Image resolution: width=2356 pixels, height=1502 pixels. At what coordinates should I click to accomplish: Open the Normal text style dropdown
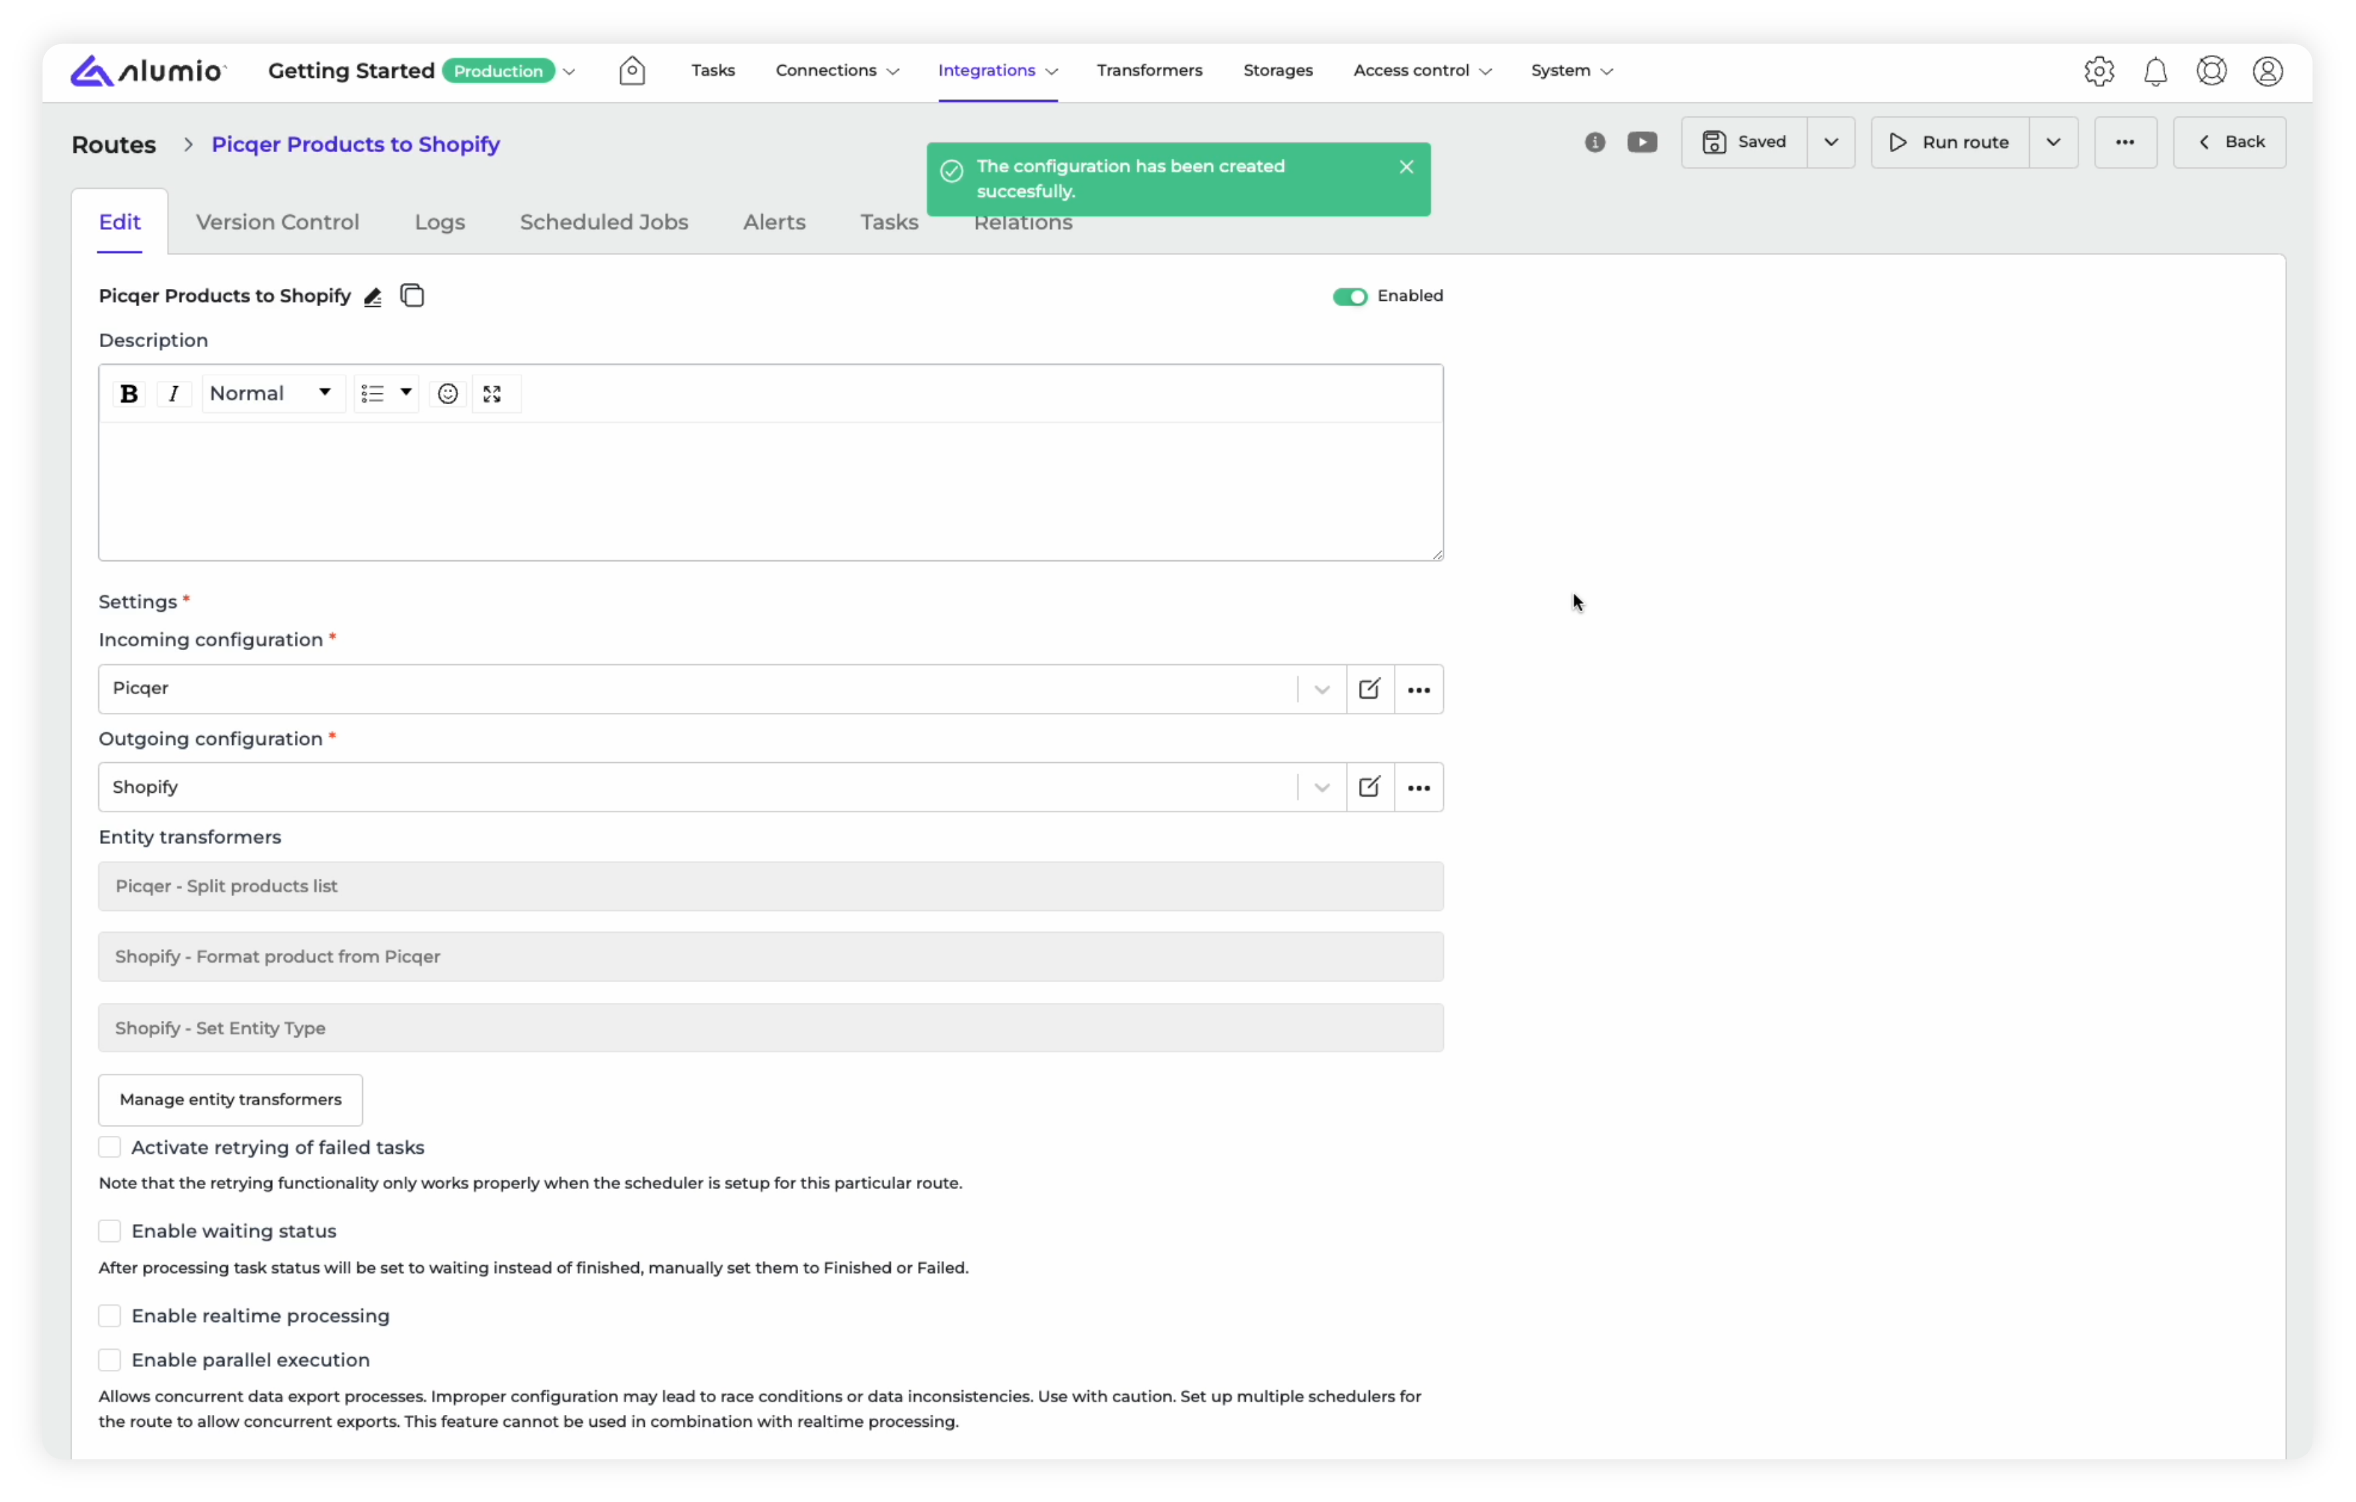(272, 394)
